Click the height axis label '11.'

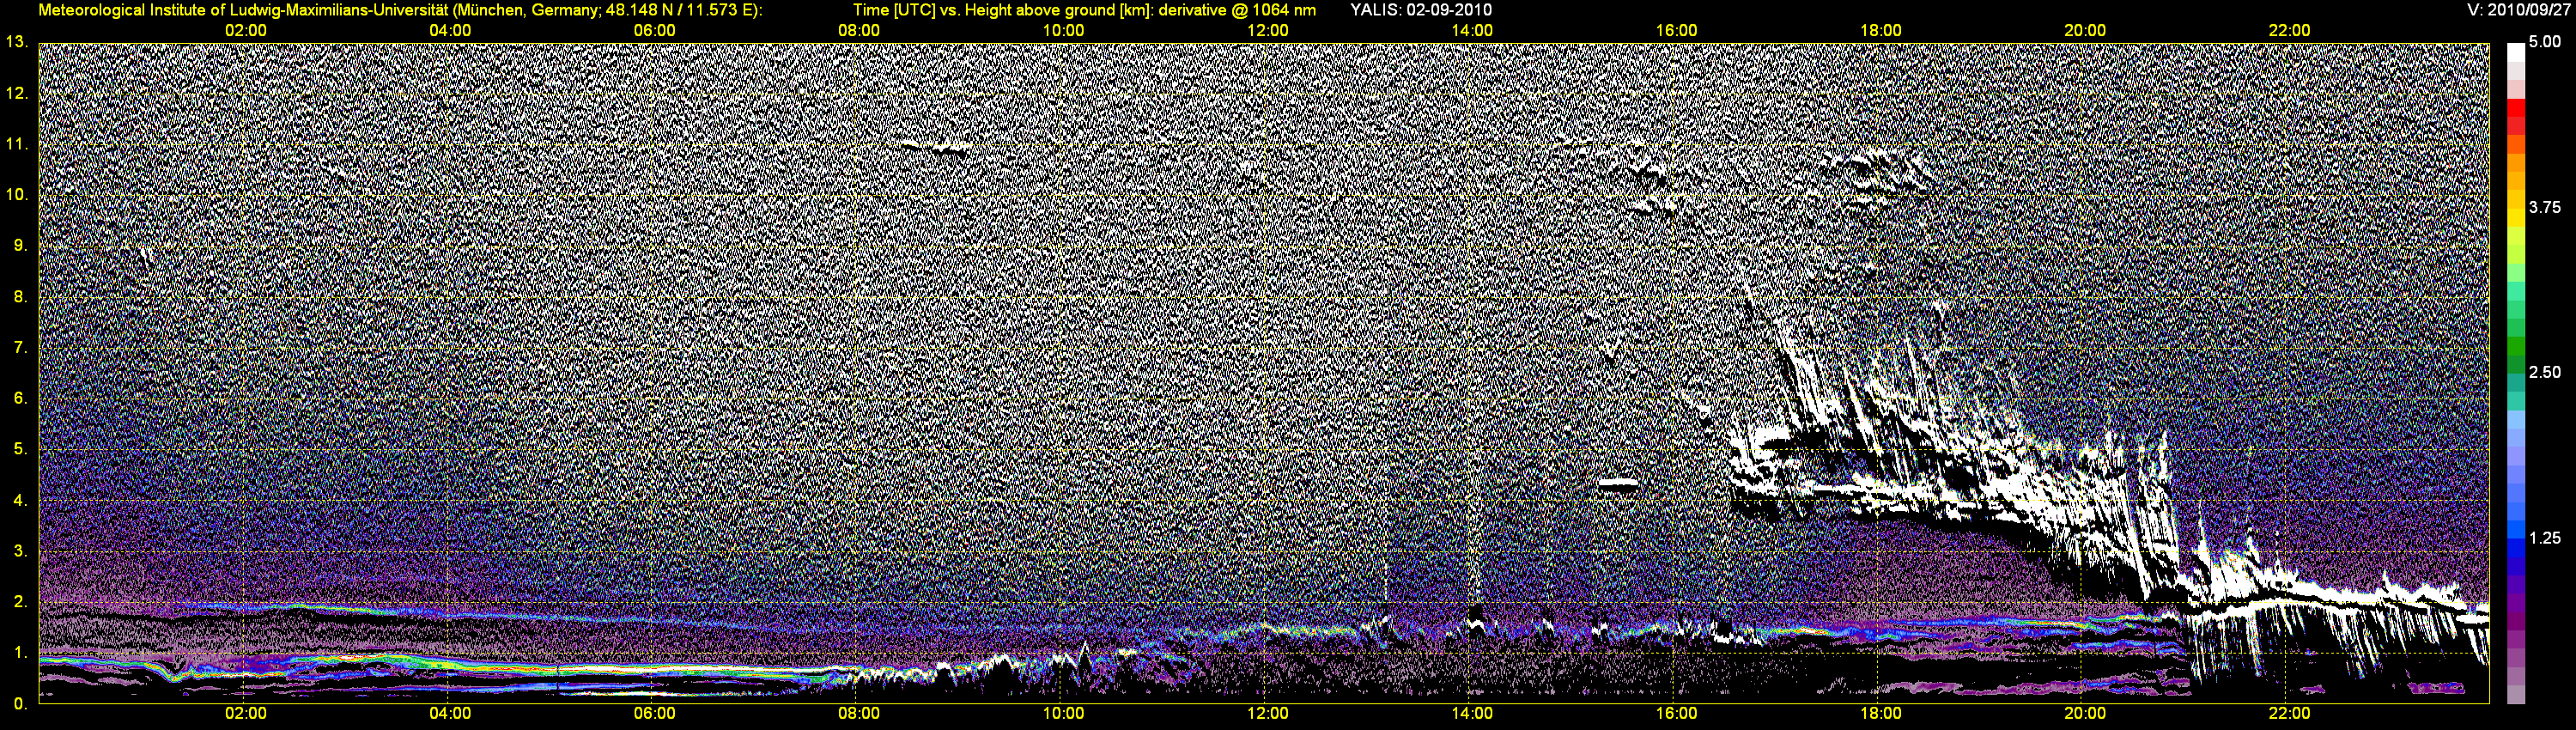tap(17, 144)
